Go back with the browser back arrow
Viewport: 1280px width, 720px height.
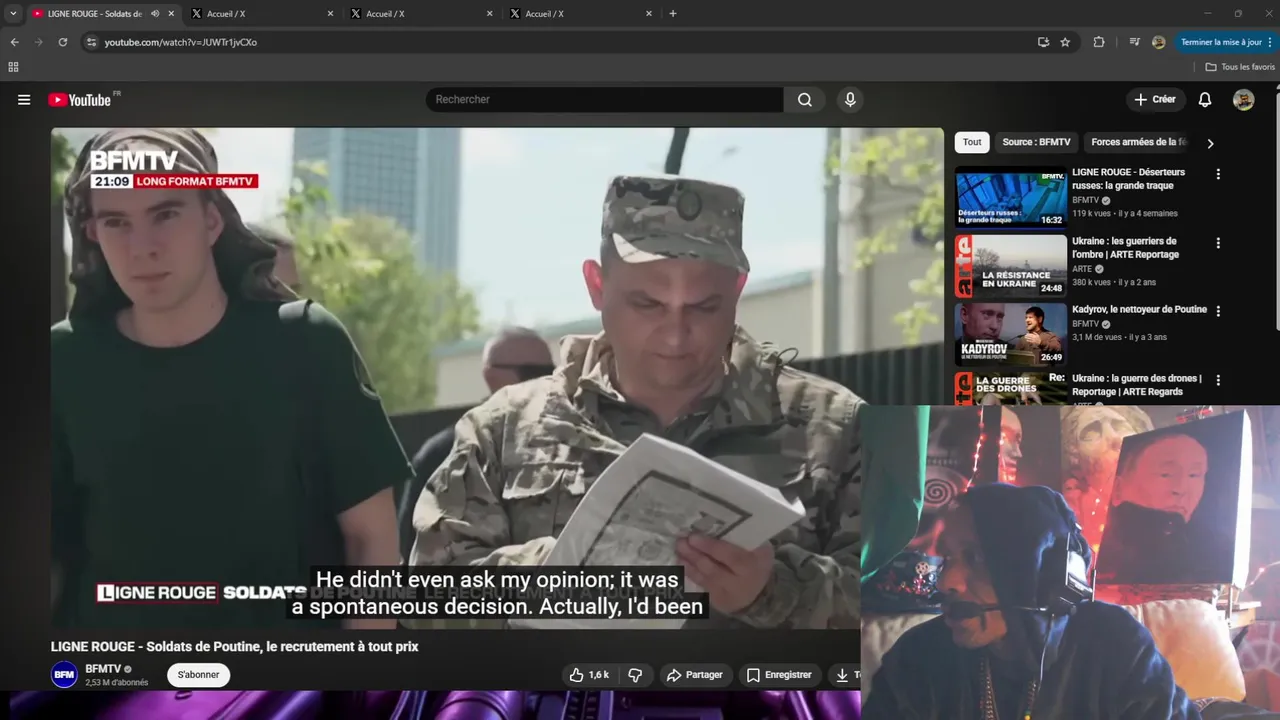(x=14, y=42)
